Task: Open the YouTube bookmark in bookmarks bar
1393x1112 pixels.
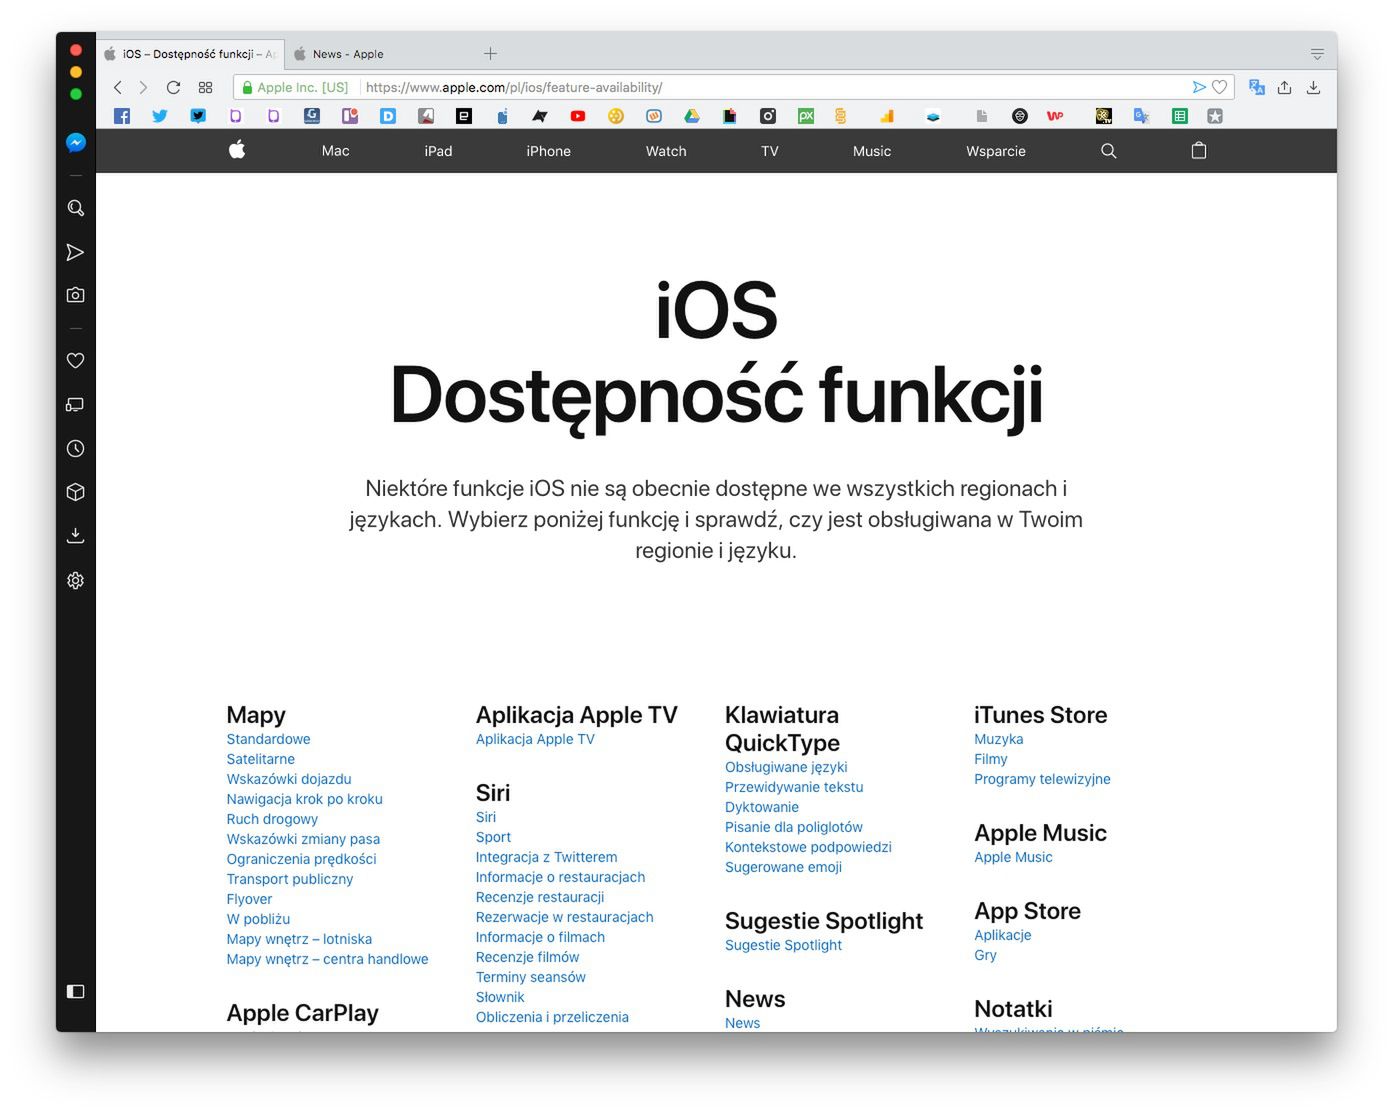Action: pyautogui.click(x=578, y=116)
